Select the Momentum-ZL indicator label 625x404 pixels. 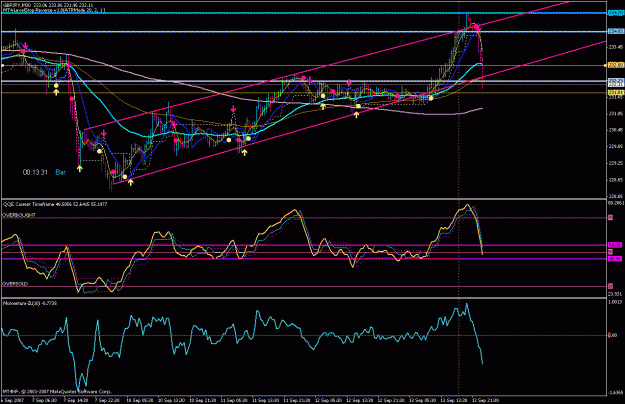(x=30, y=303)
